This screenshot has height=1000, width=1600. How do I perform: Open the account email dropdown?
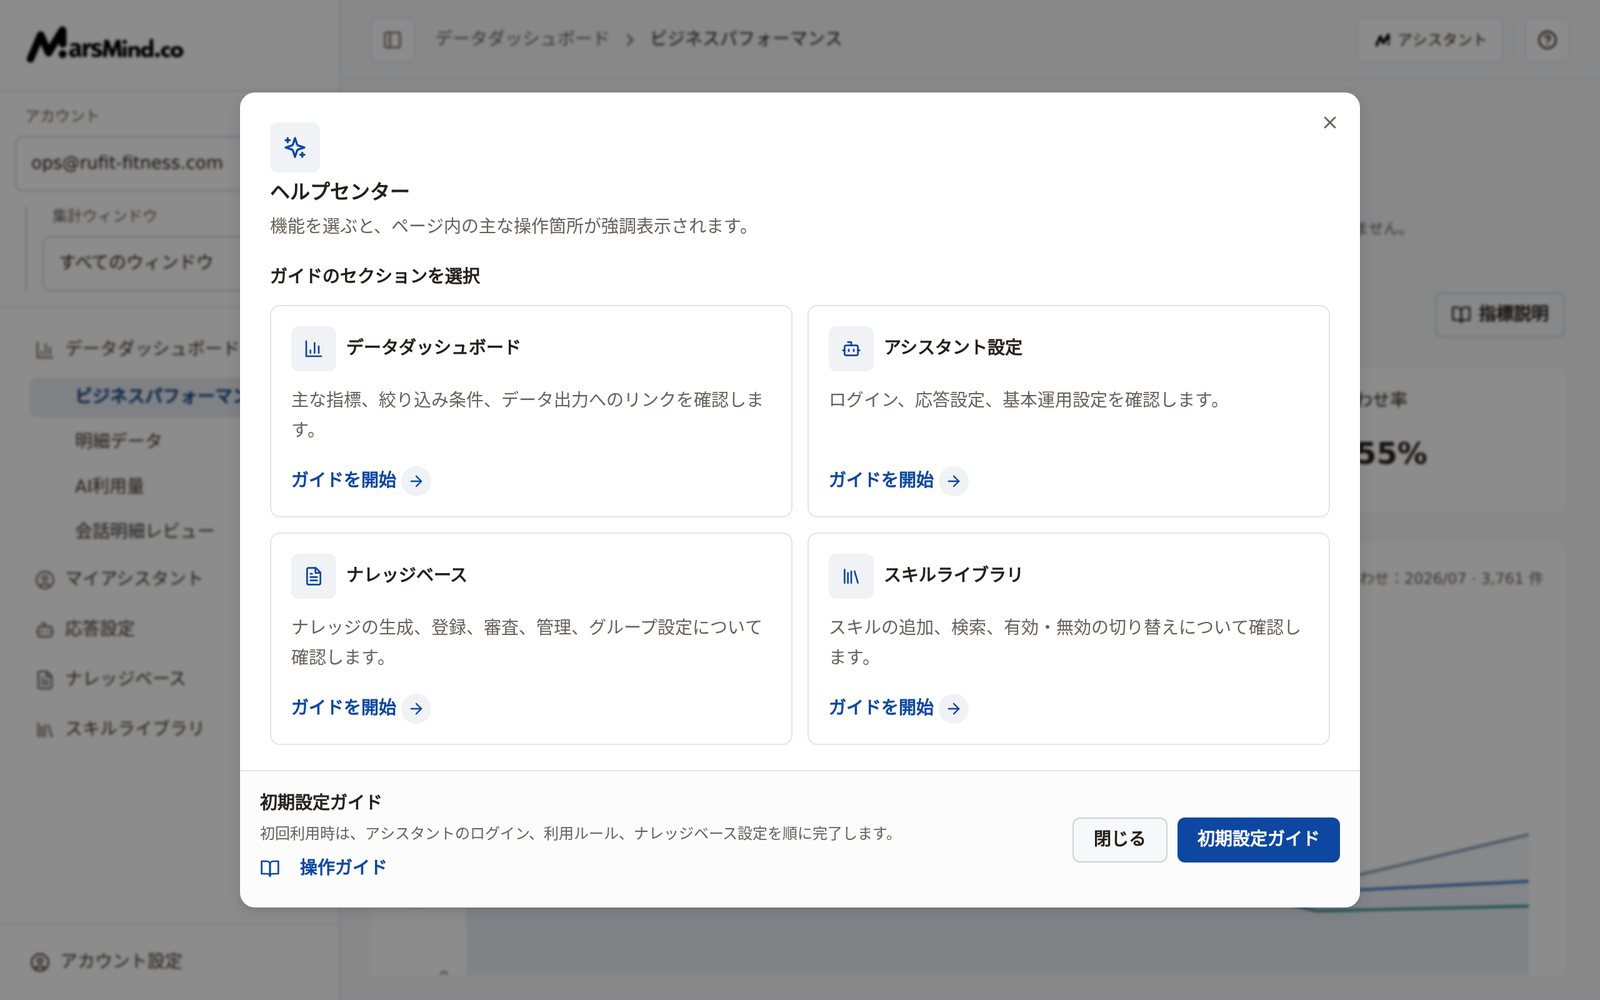(127, 163)
